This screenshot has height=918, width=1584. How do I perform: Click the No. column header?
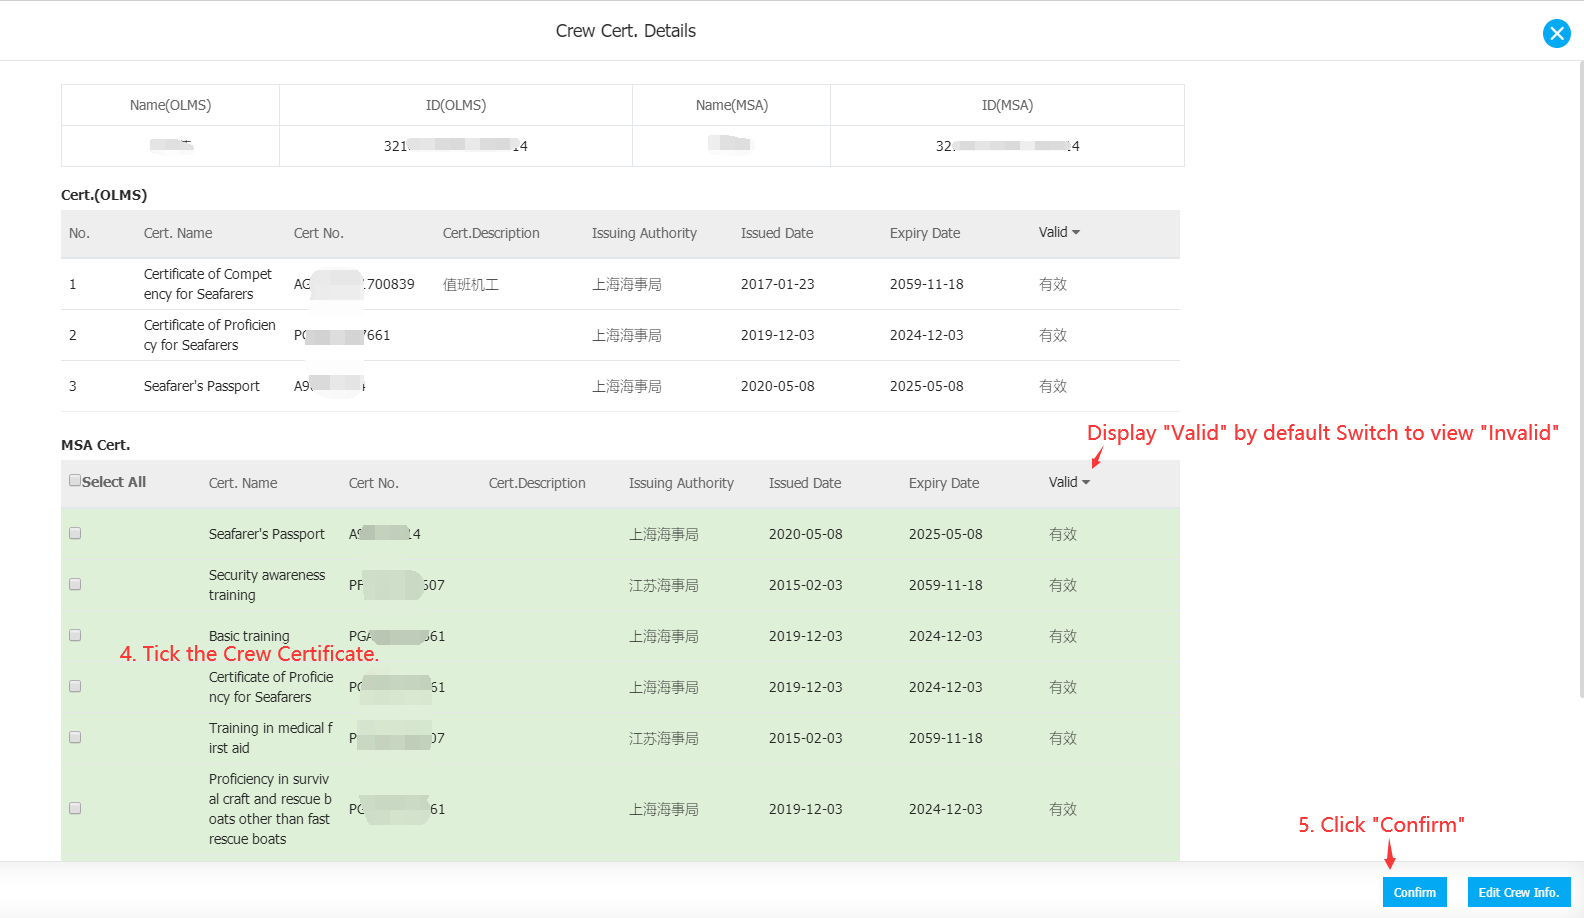click(79, 233)
